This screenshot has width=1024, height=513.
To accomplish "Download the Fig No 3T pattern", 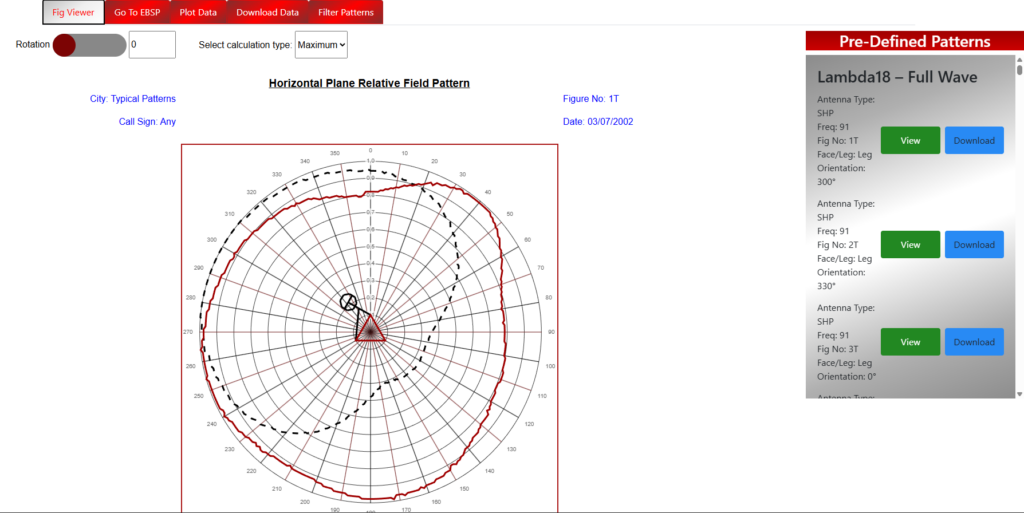I will click(x=974, y=342).
